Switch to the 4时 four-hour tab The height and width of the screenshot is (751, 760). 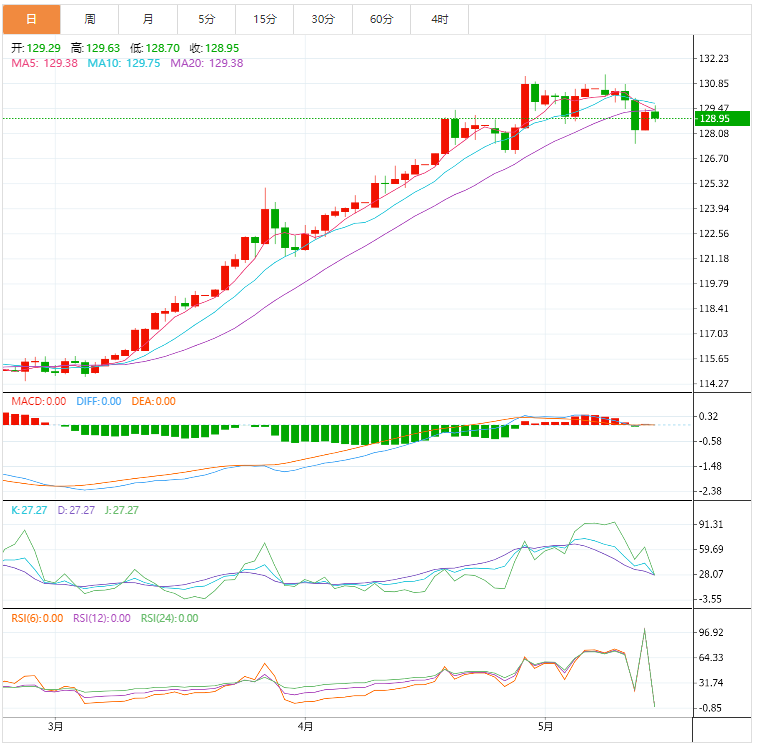(440, 19)
